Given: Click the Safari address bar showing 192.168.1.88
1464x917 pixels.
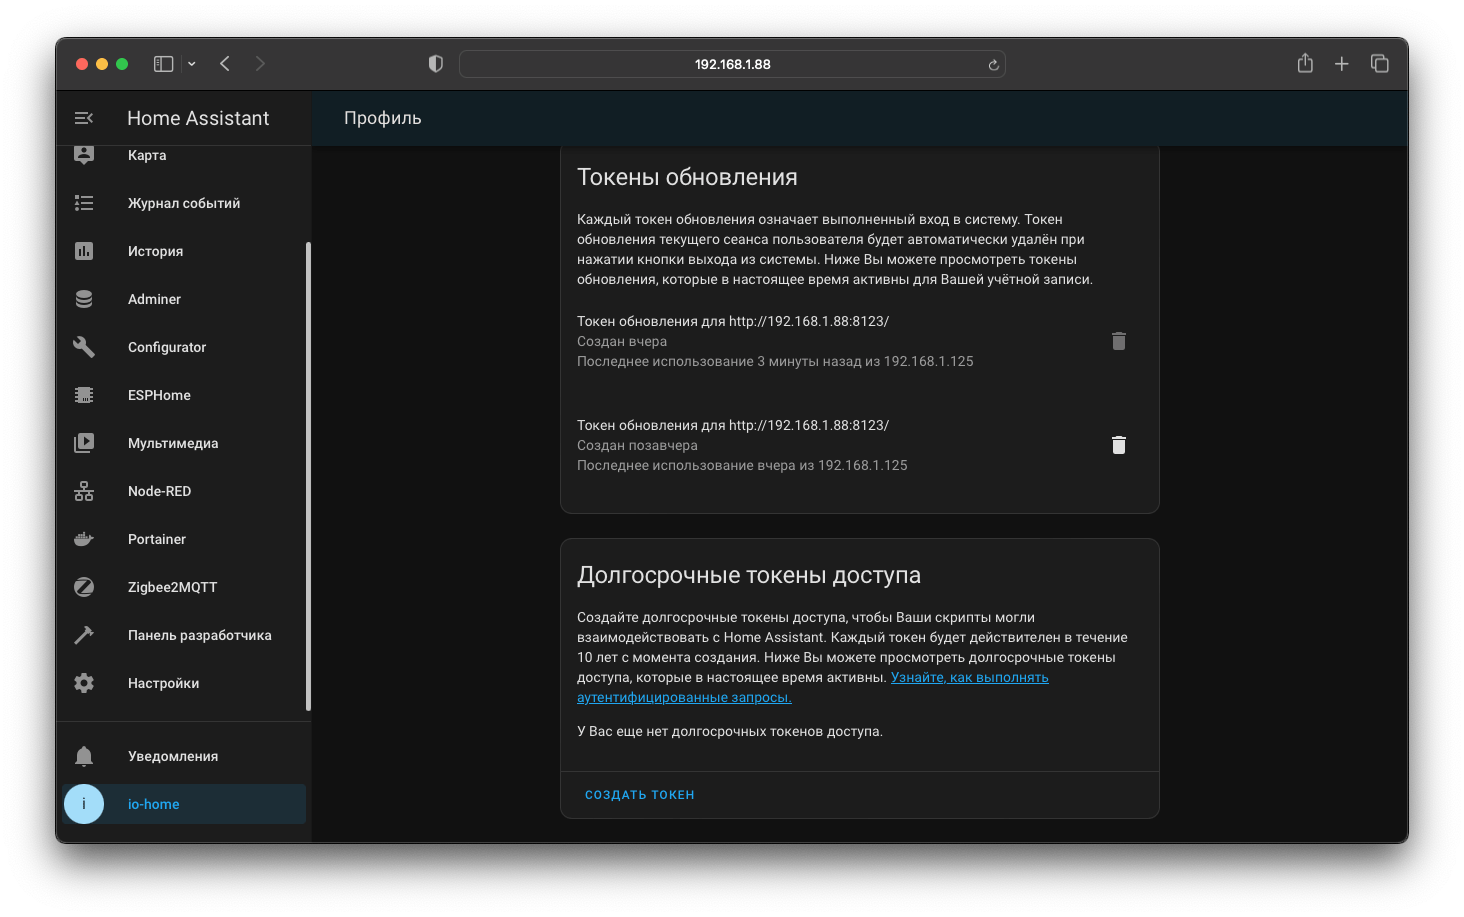Looking at the screenshot, I should click(x=732, y=63).
